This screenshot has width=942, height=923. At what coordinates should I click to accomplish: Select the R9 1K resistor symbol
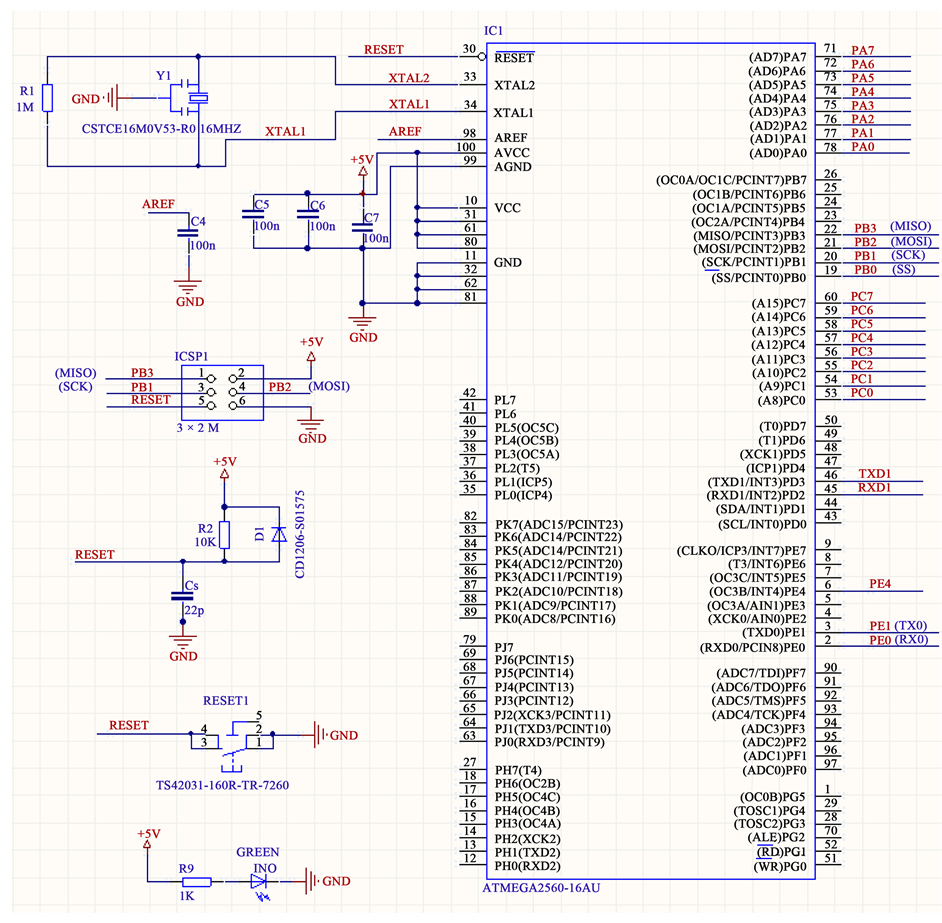196,881
